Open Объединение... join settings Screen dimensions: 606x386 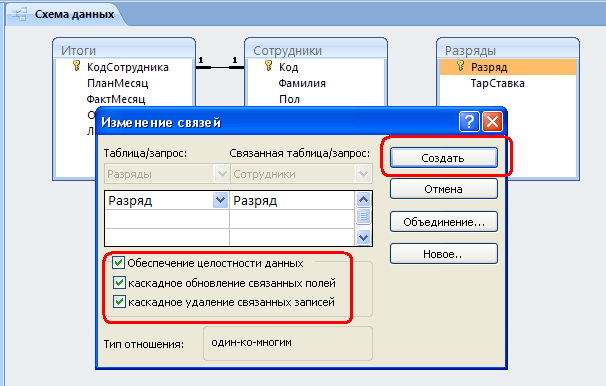coord(444,222)
